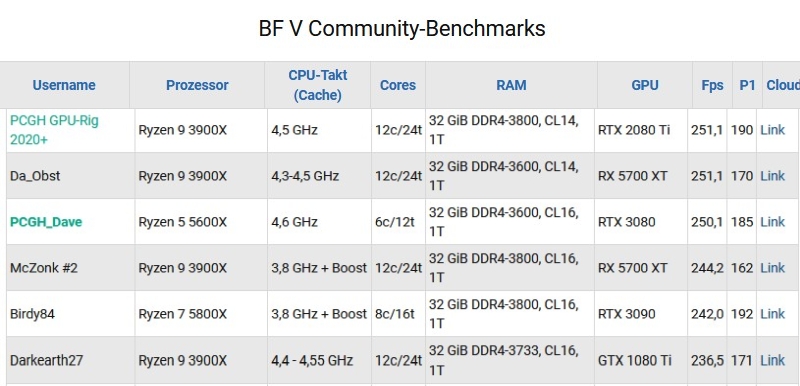The width and height of the screenshot is (800, 386).
Task: Sort table by Username column header
Action: pyautogui.click(x=64, y=85)
